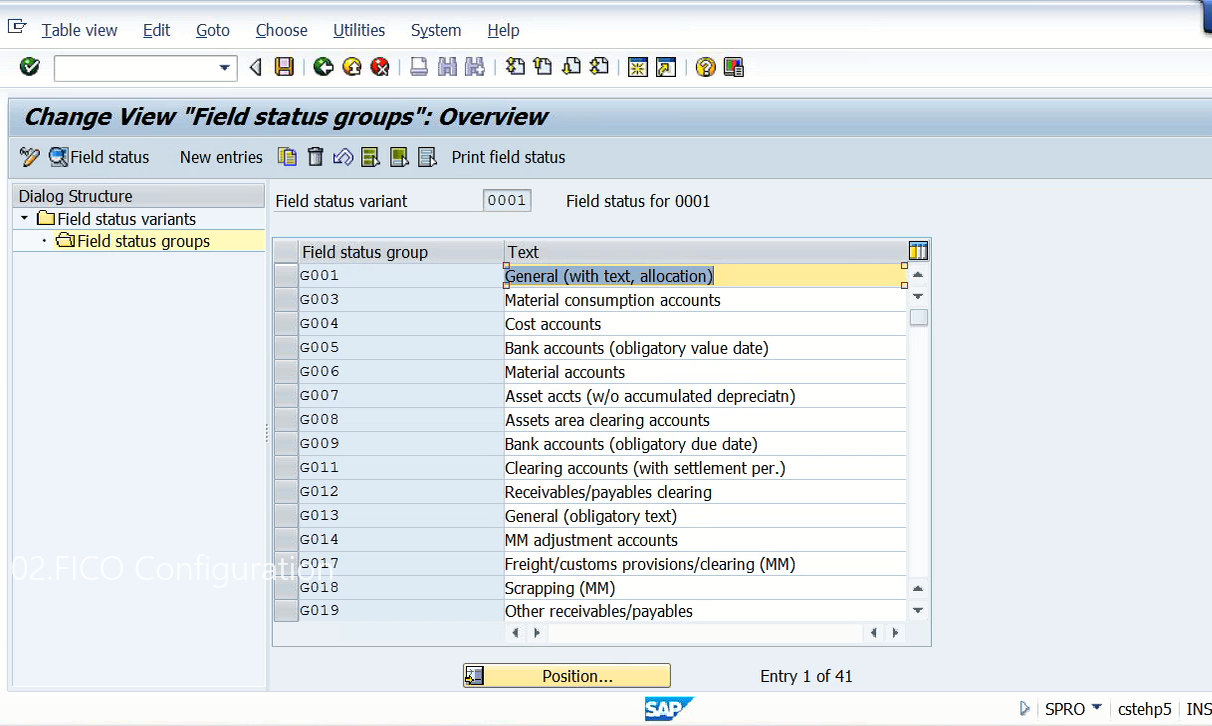Select row selector for G005
This screenshot has height=726, width=1212.
pos(286,348)
